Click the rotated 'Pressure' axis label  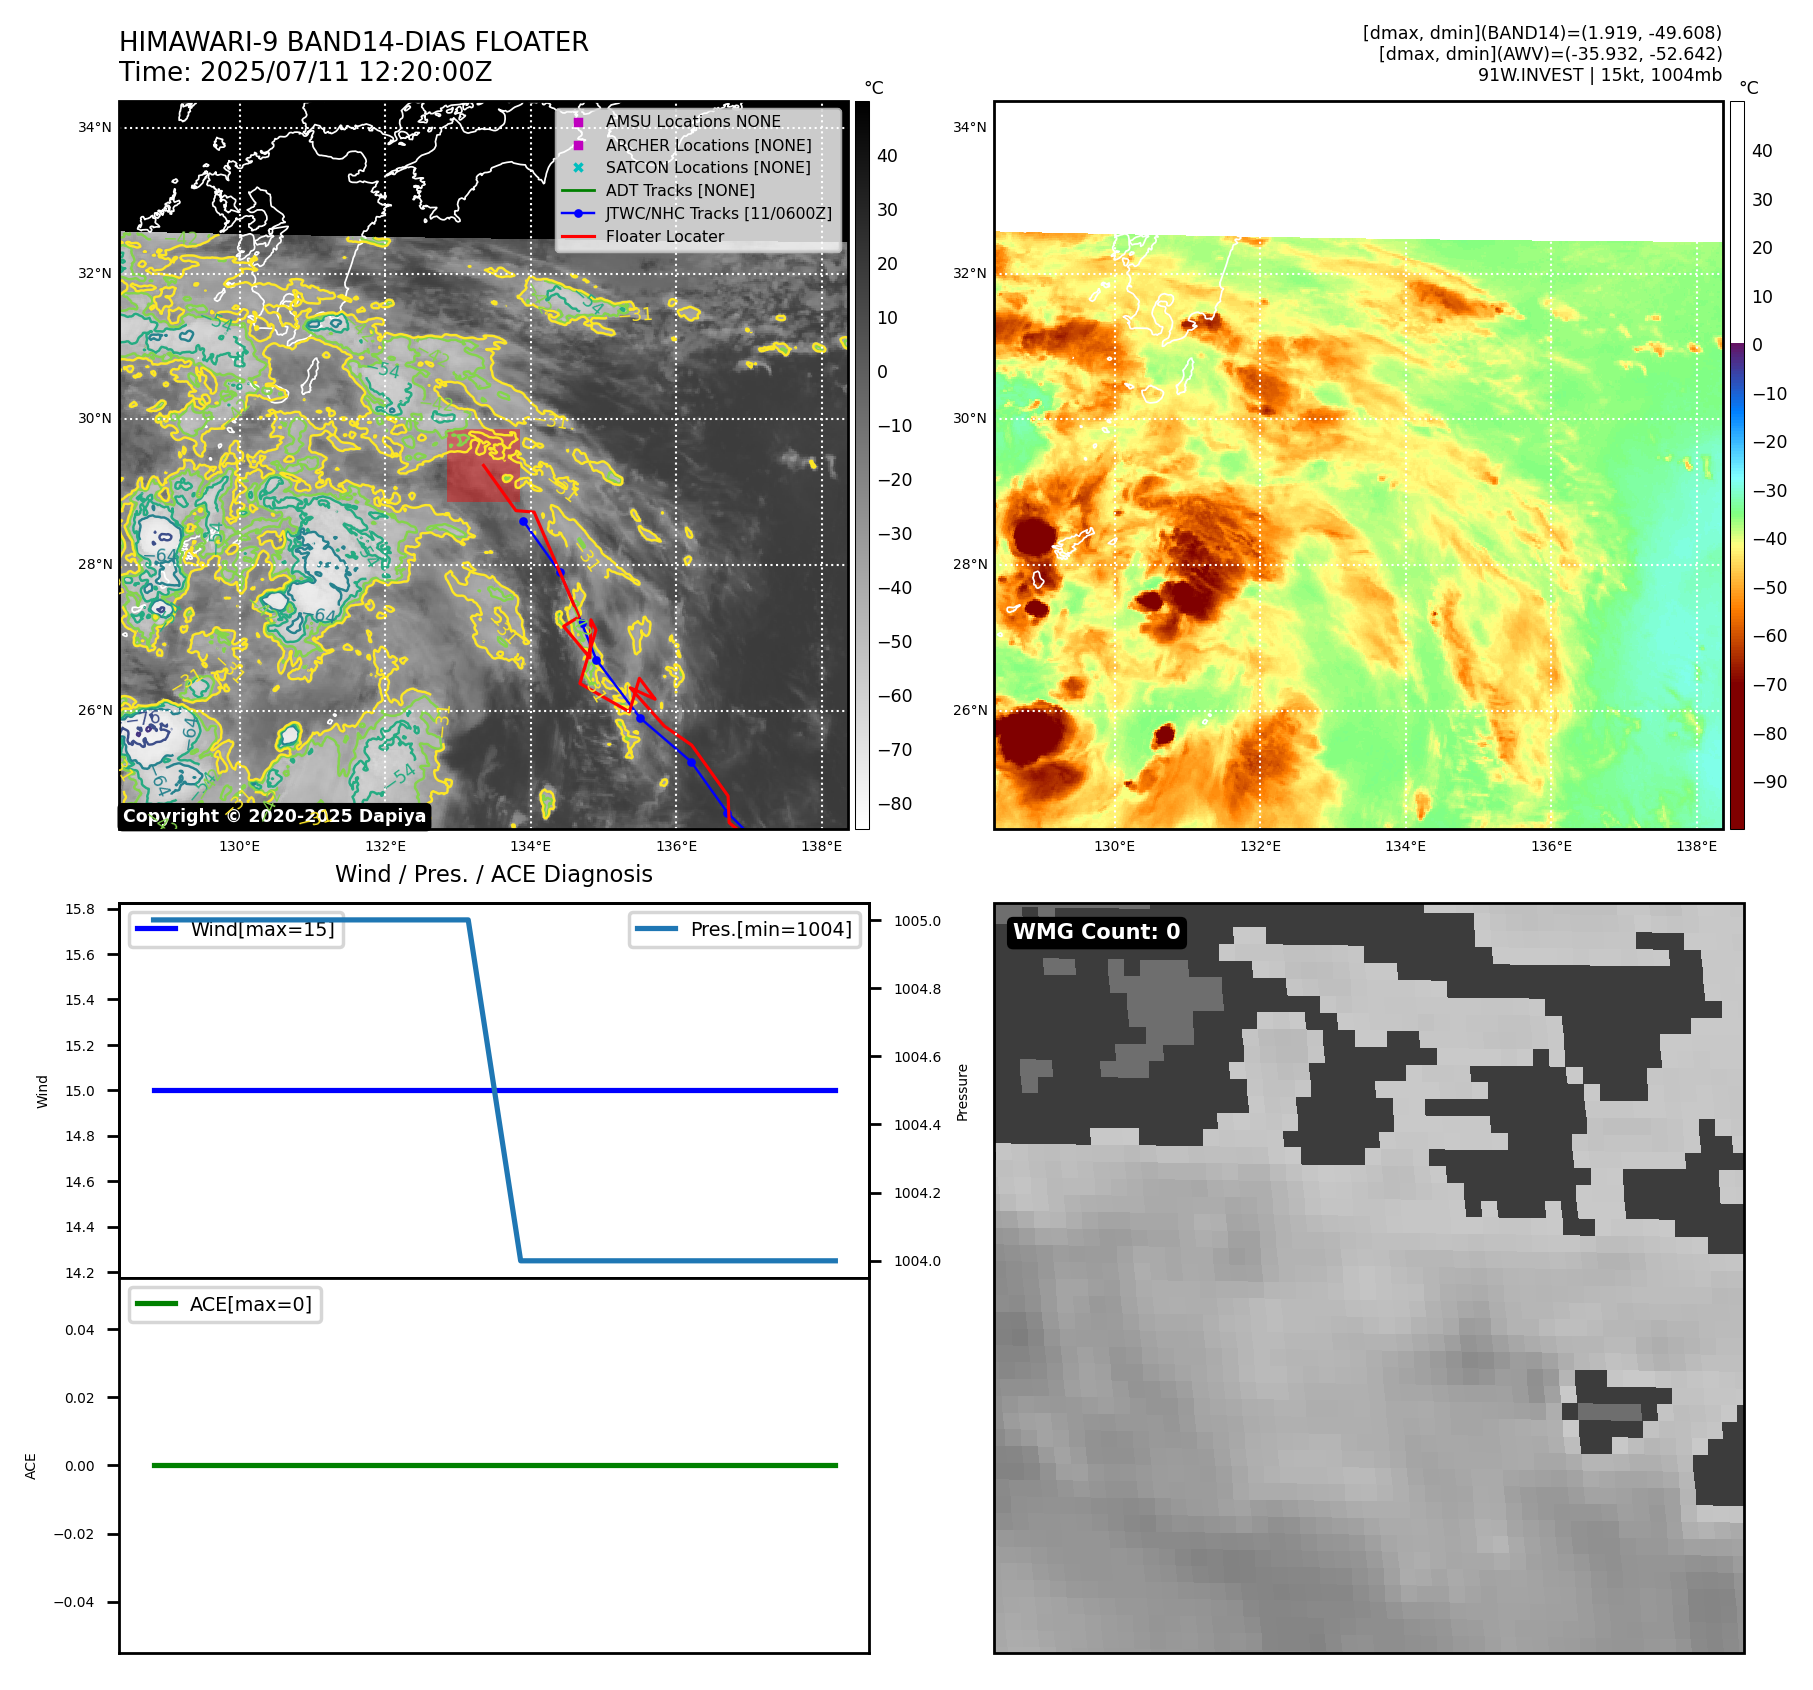pos(963,1092)
